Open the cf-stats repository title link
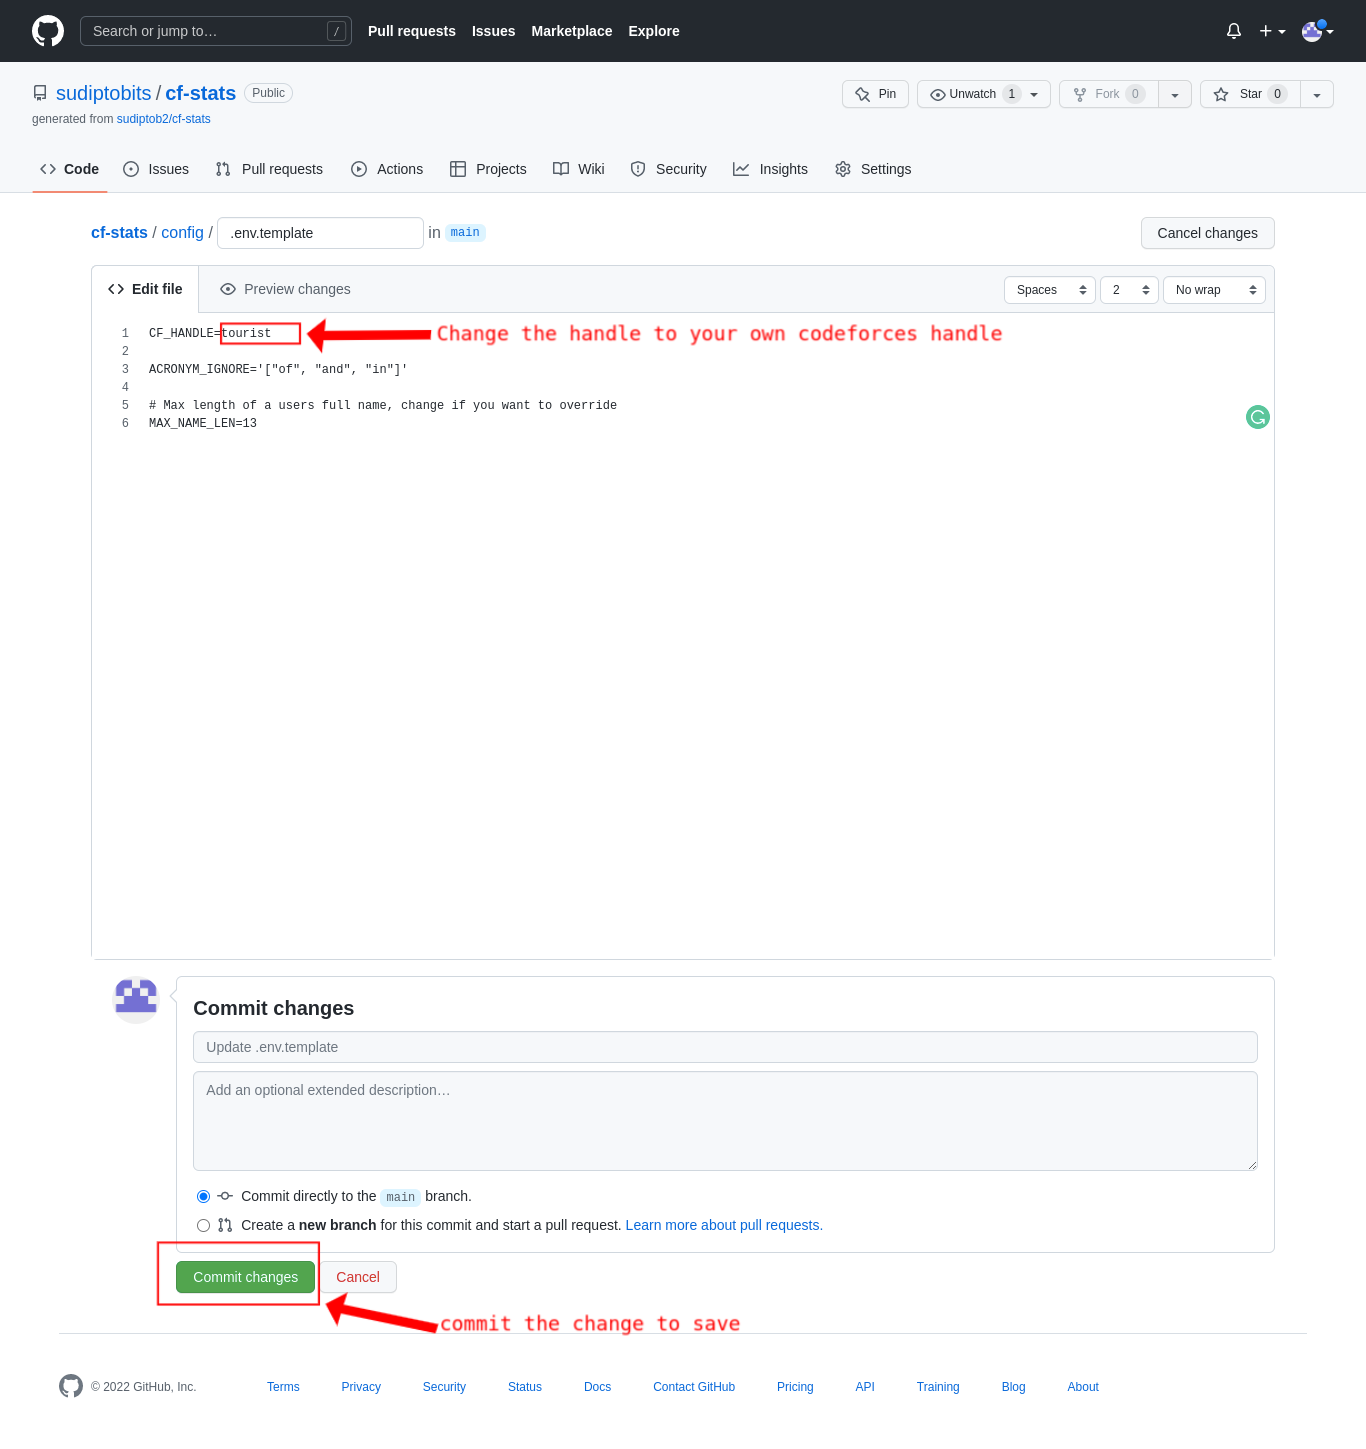This screenshot has height=1449, width=1366. (x=200, y=93)
